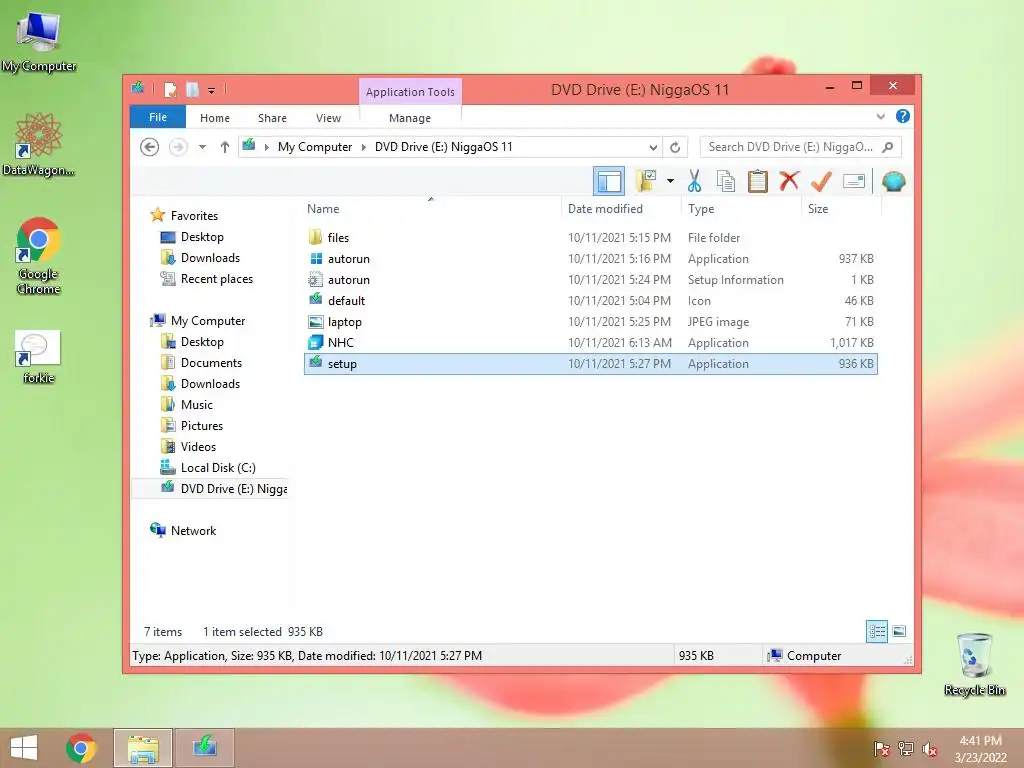Click the Google Chrome desktop shortcut

pos(39,256)
